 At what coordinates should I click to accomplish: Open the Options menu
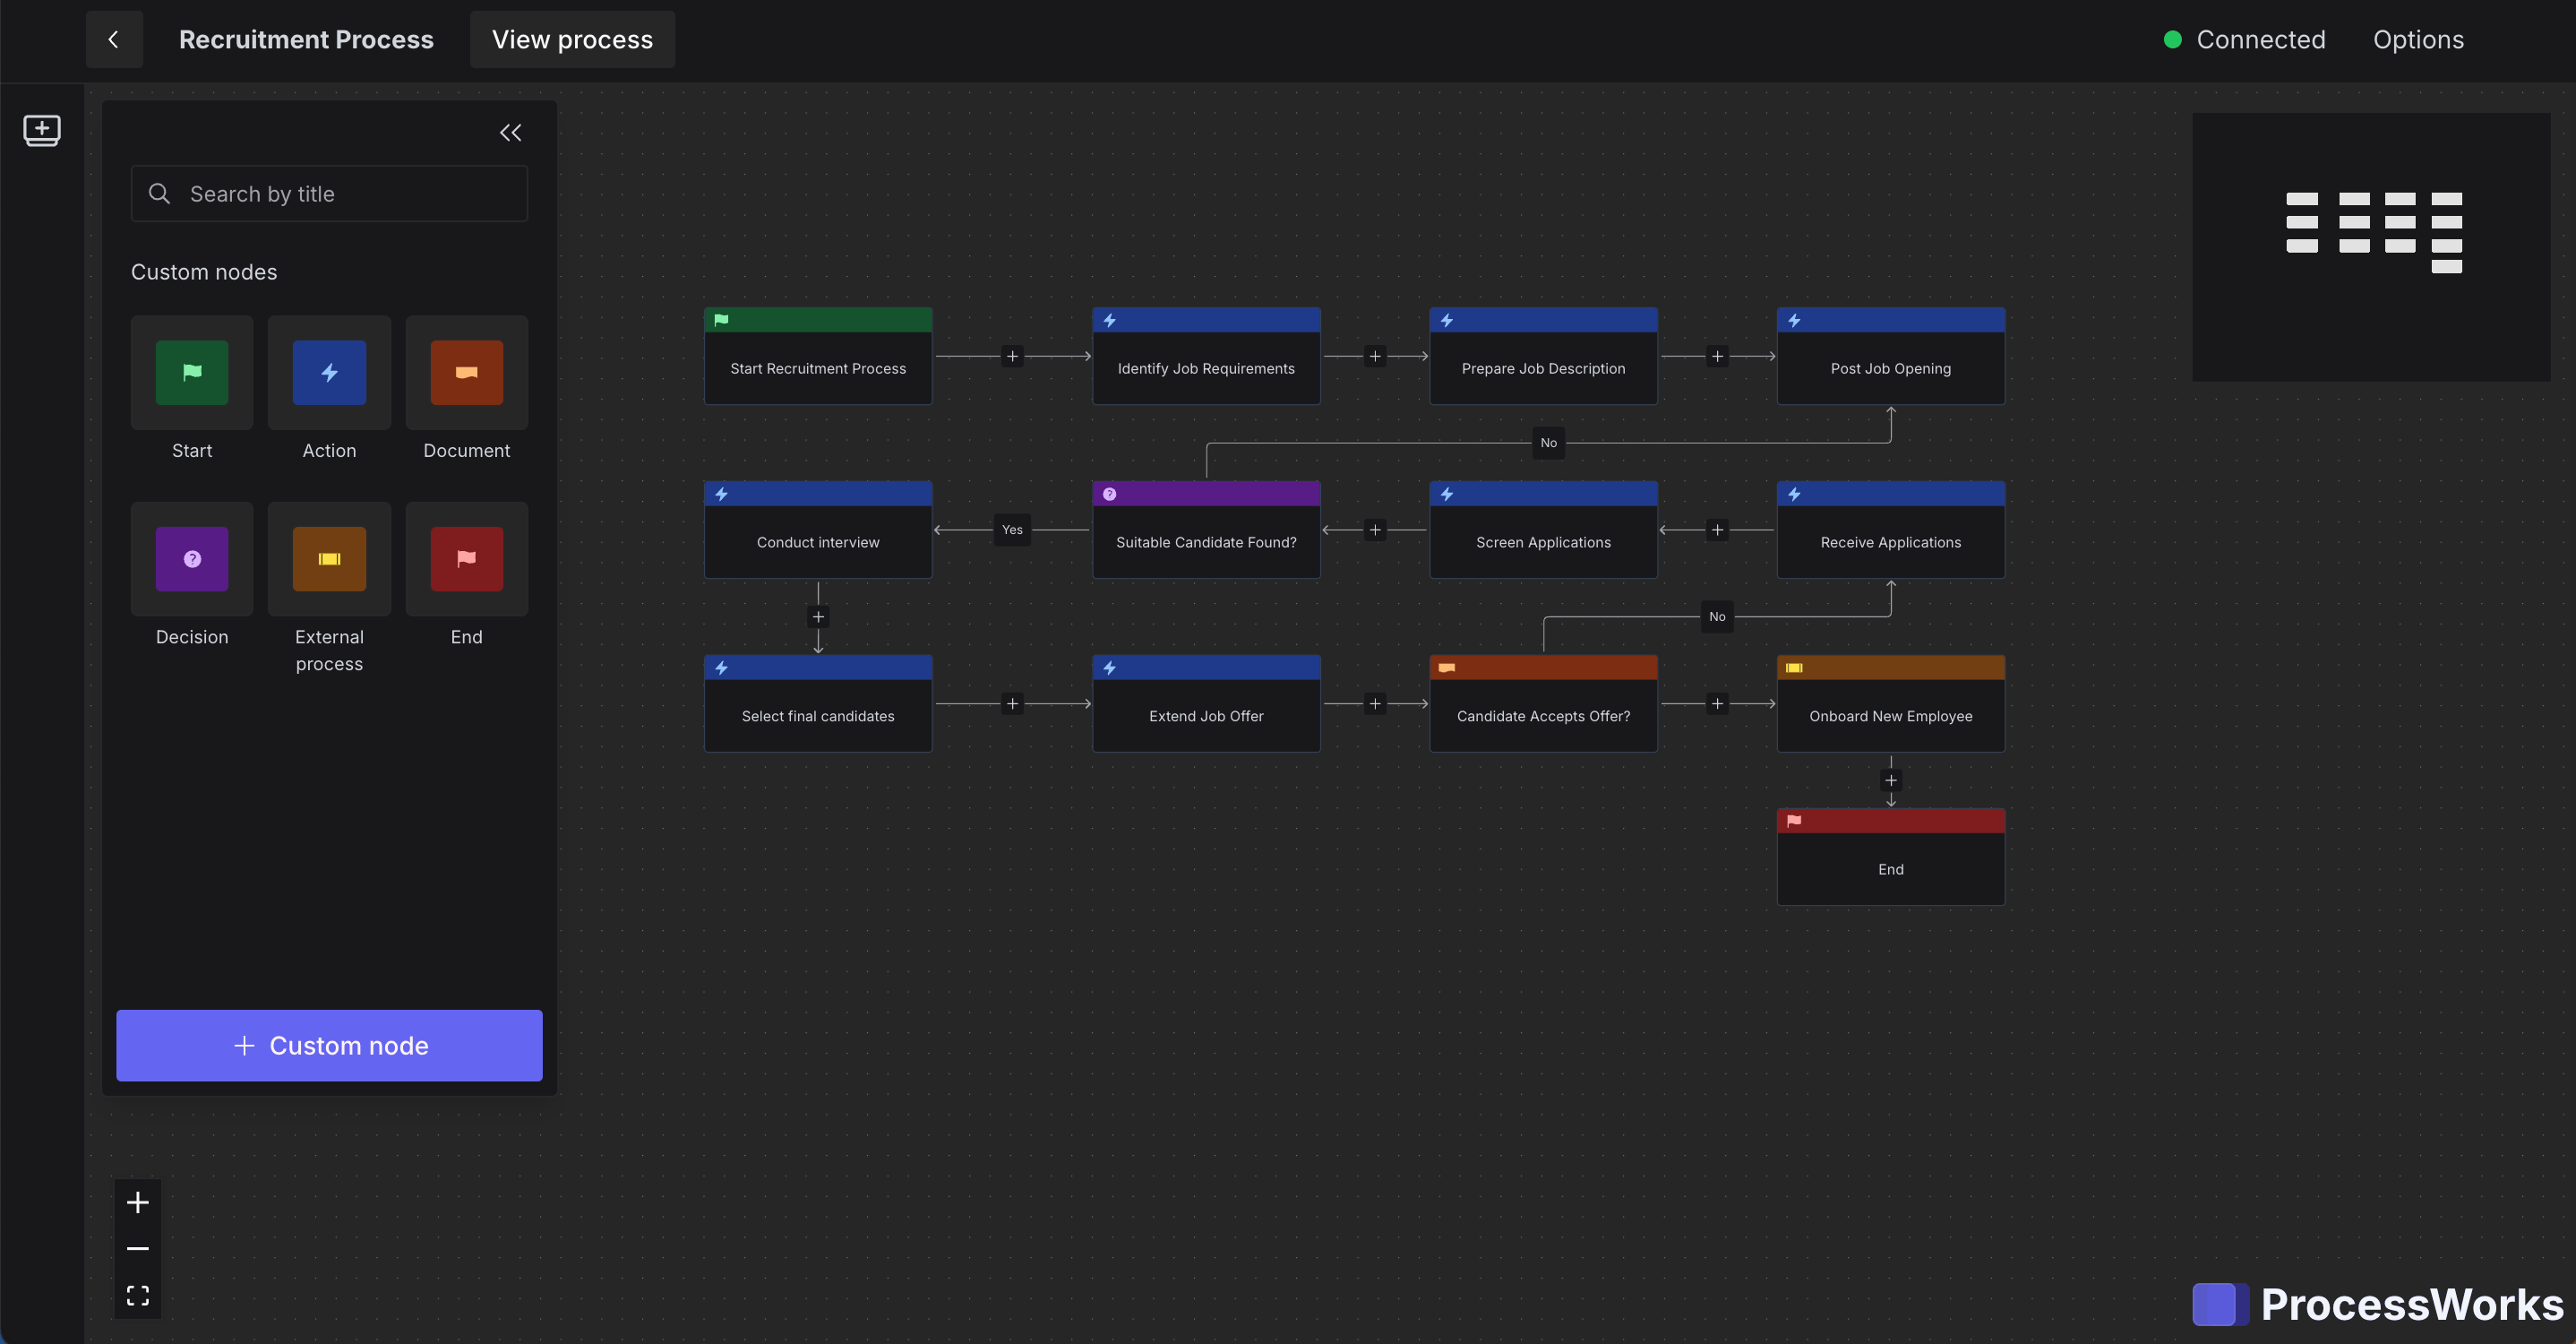[x=2418, y=39]
